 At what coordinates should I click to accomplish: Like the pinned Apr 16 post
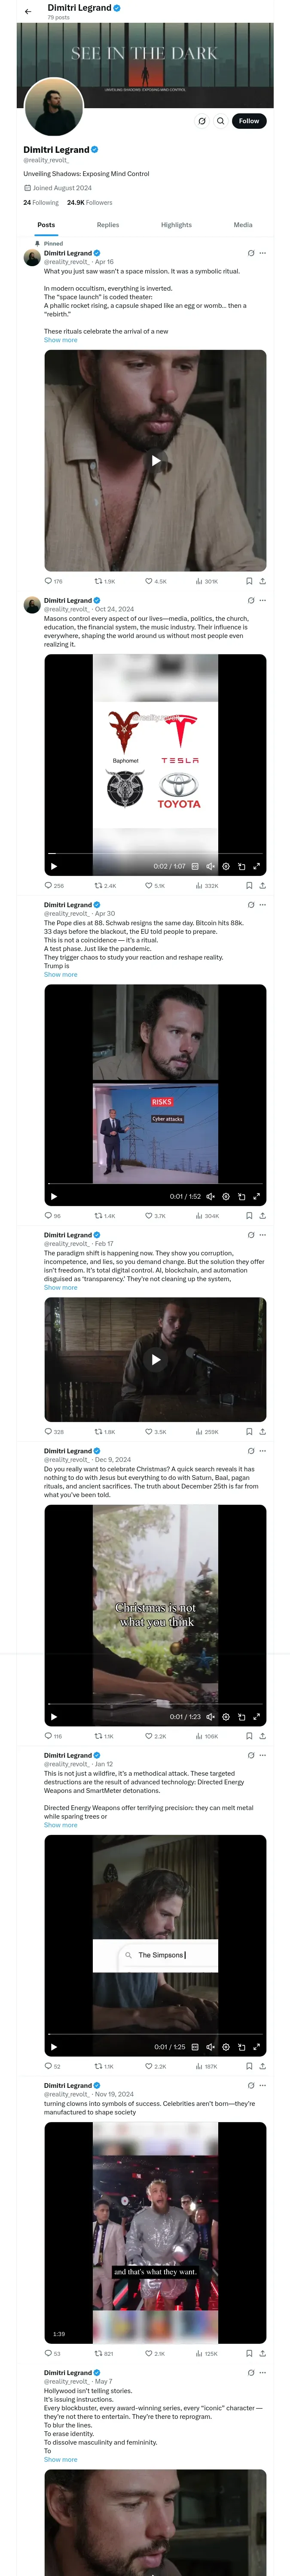tap(149, 581)
